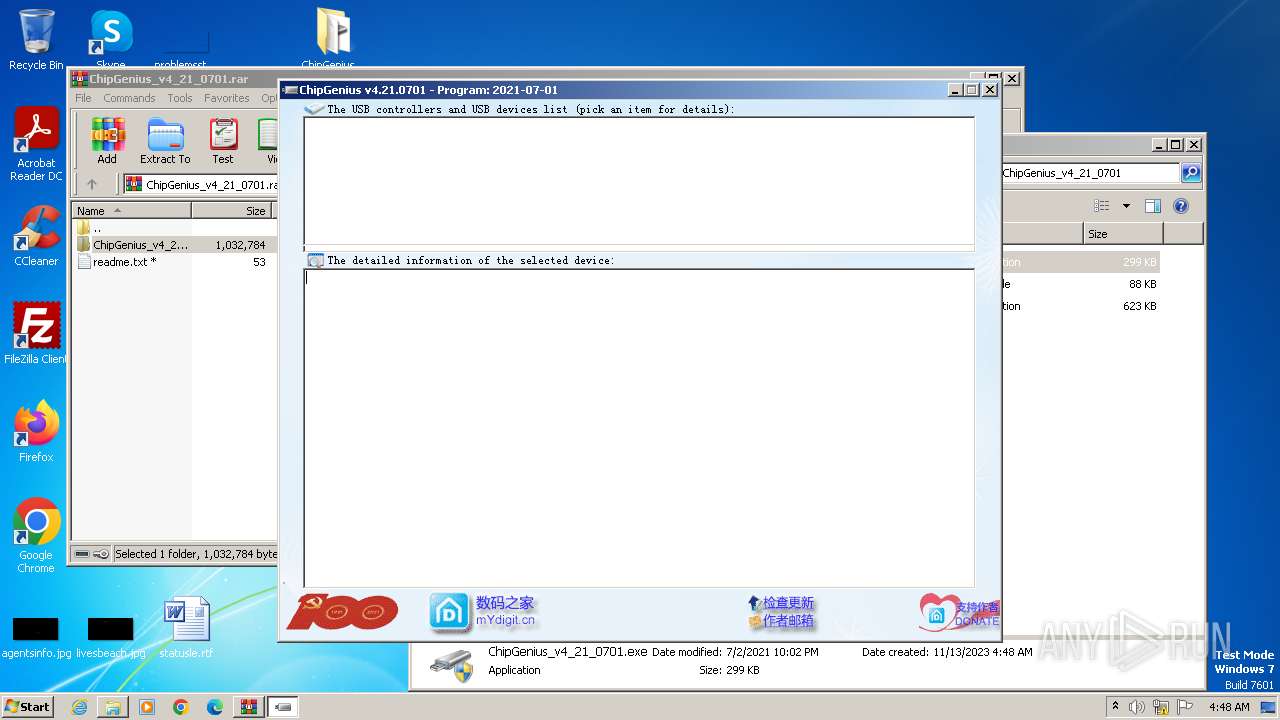Click the Start button
Viewport: 1280px width, 720px height.
(28, 706)
